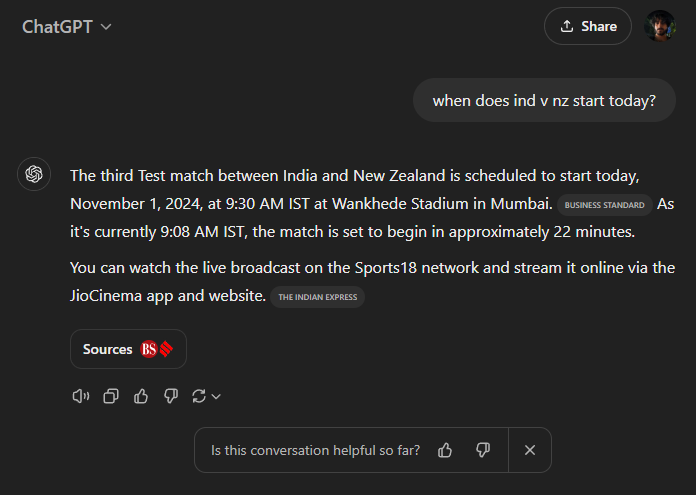696x495 pixels.
Task: Click thumbs up in the feedback prompt
Action: 445,450
